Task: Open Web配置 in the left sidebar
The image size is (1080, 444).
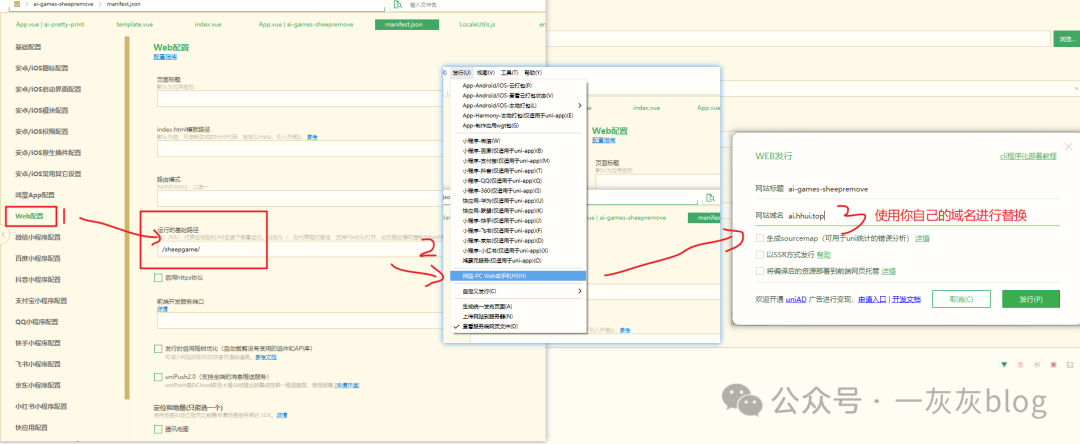Action: [x=30, y=216]
